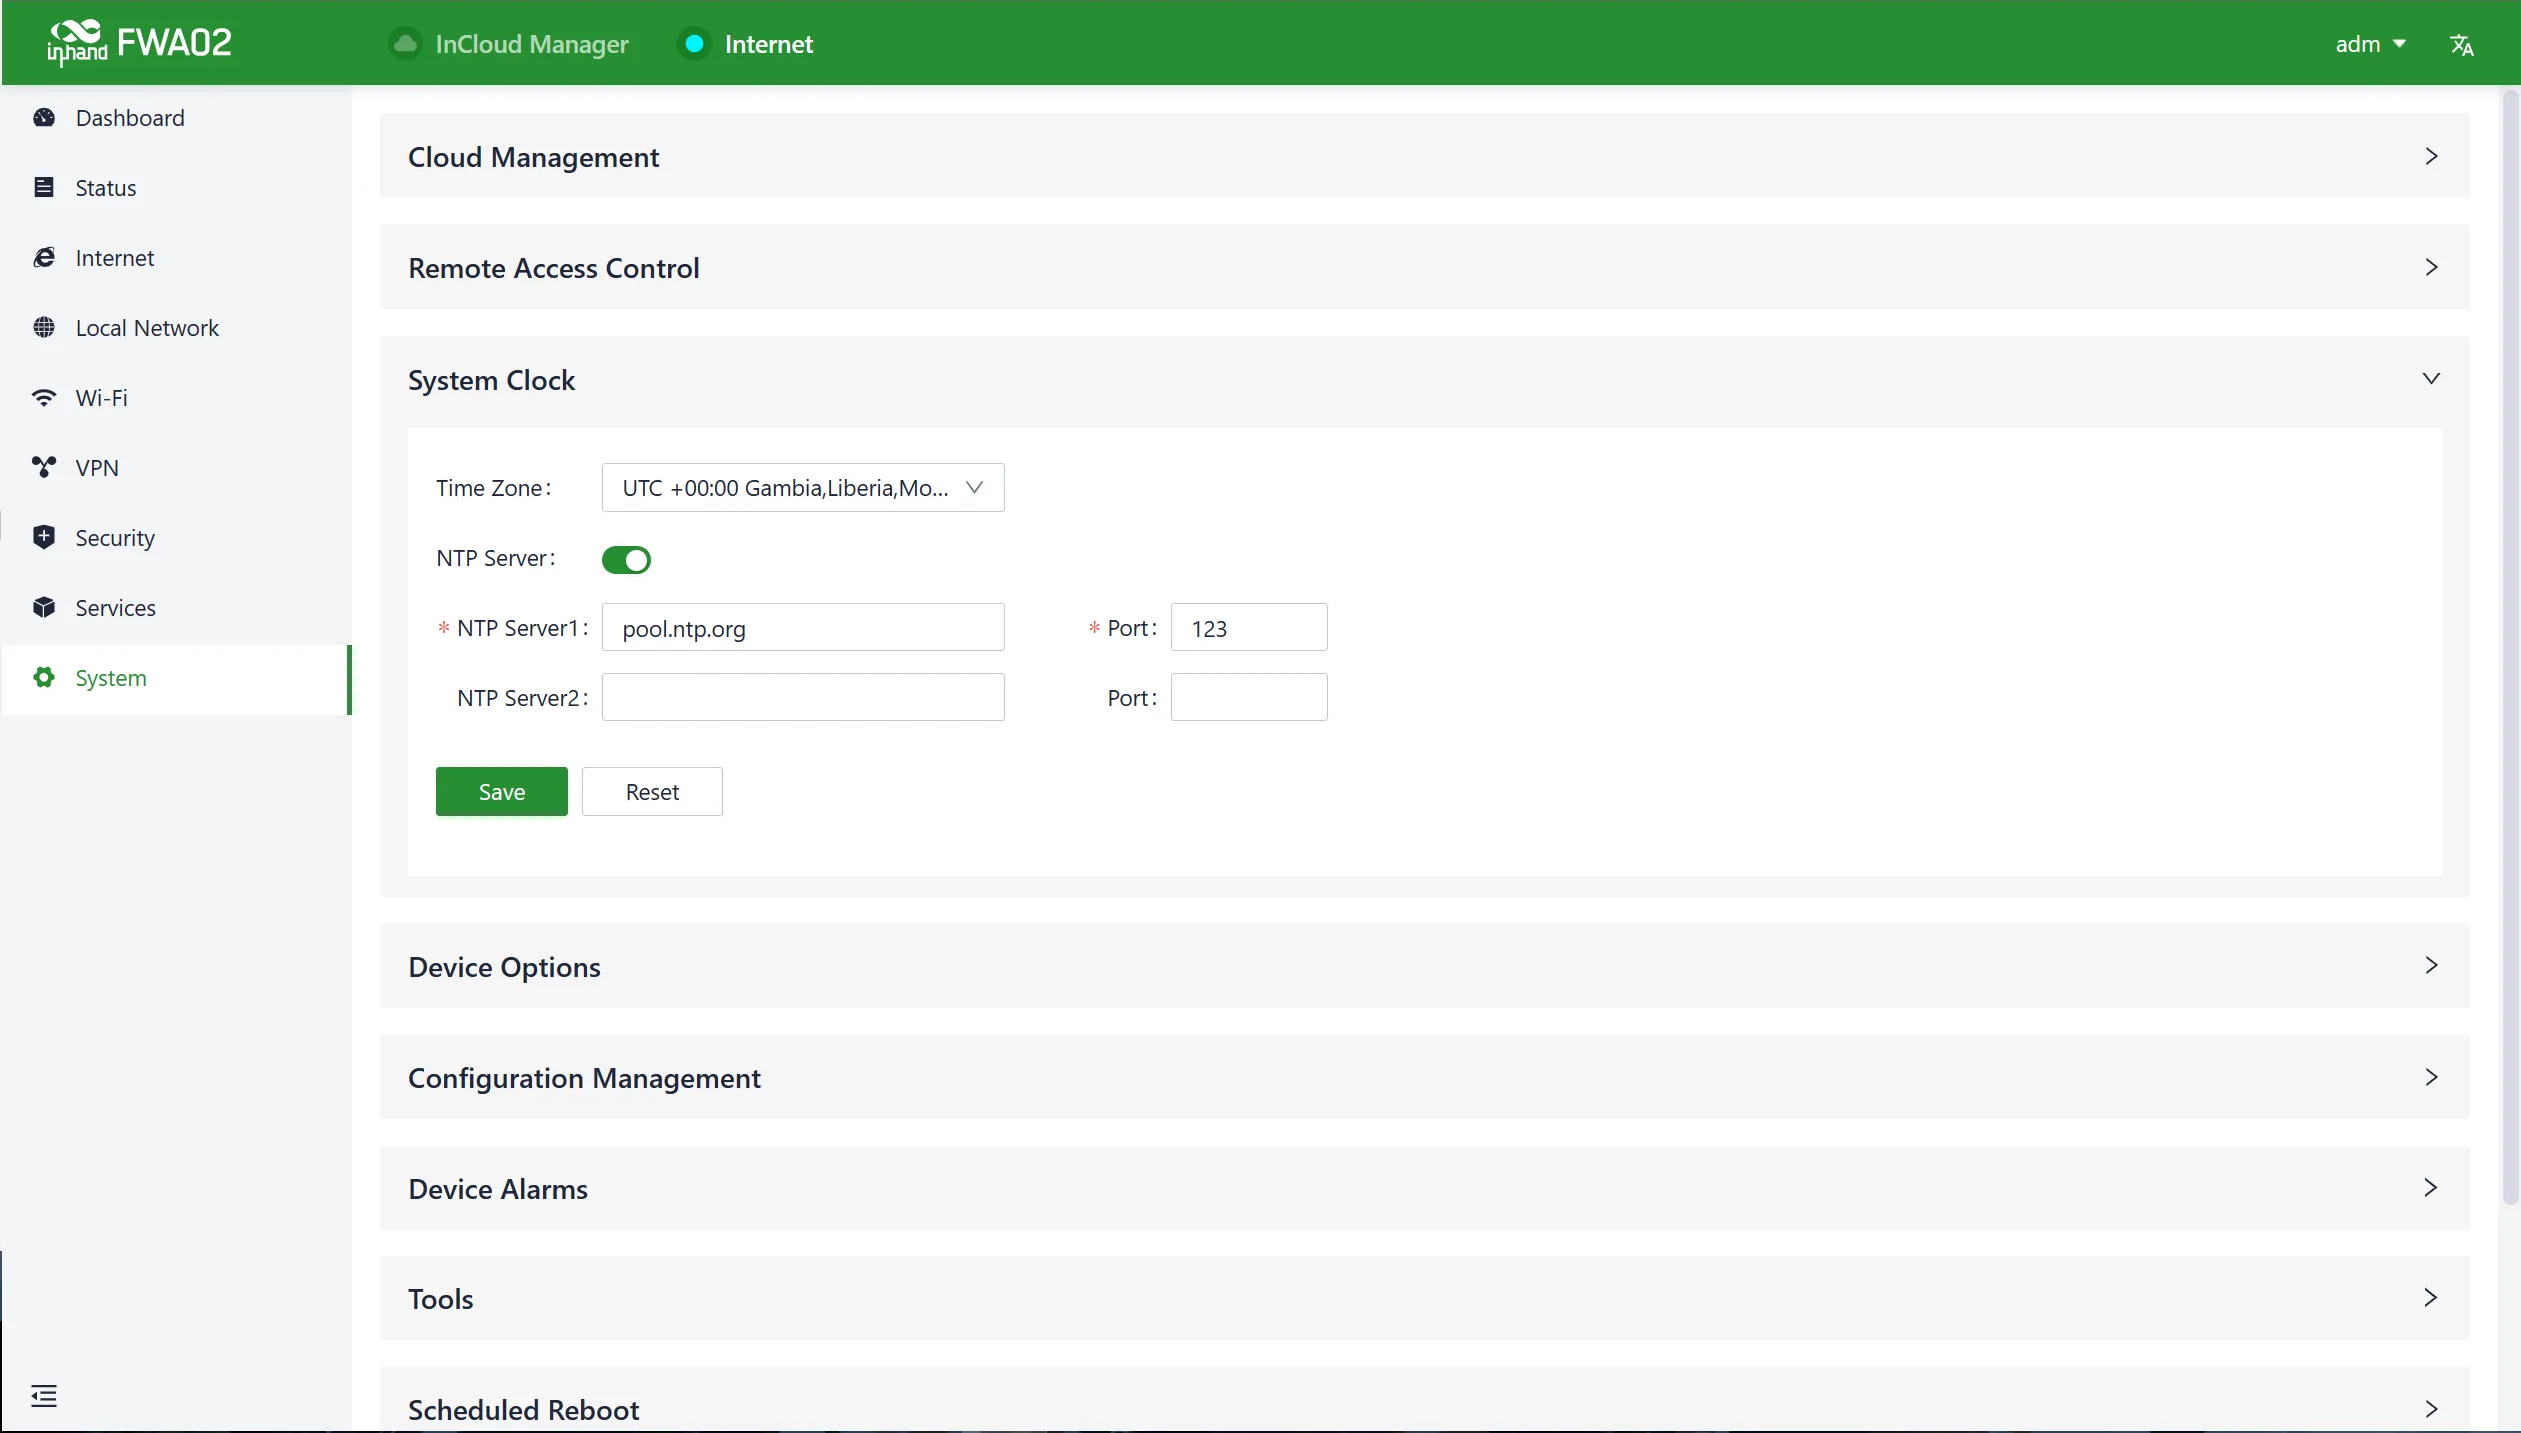
Task: Click the System gear icon
Action: point(44,678)
